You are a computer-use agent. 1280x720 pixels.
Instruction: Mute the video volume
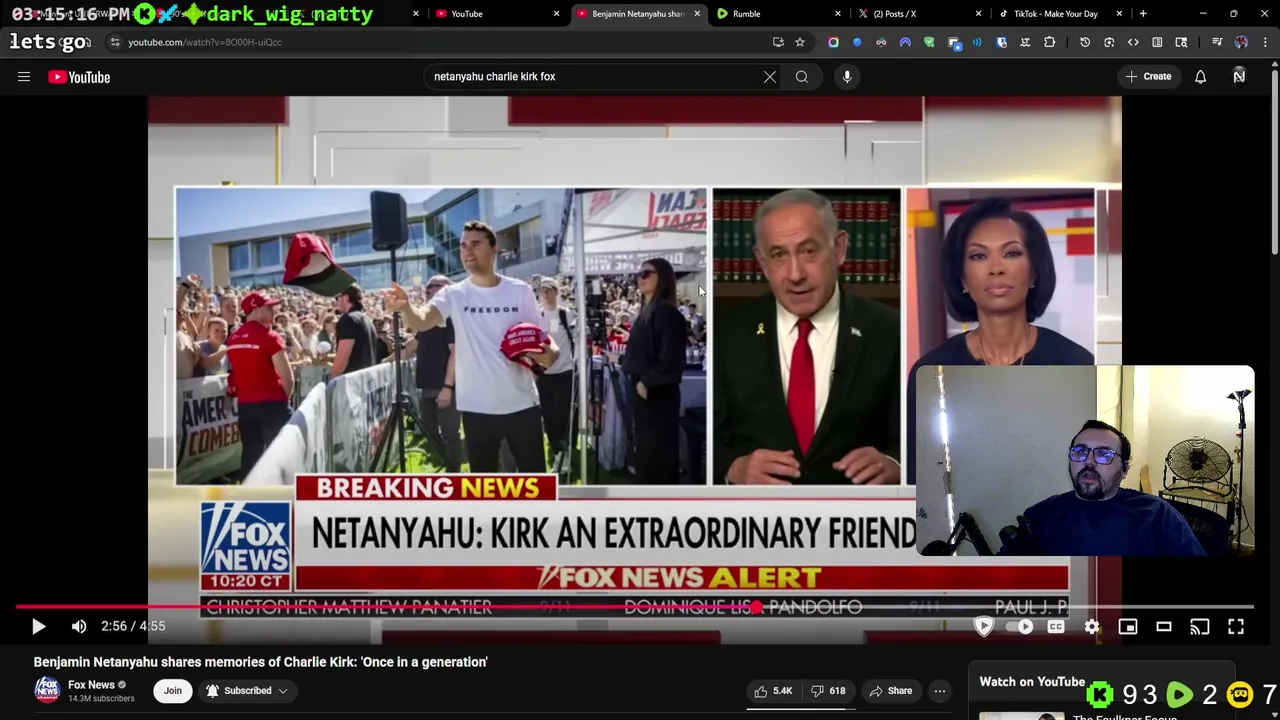coord(79,626)
